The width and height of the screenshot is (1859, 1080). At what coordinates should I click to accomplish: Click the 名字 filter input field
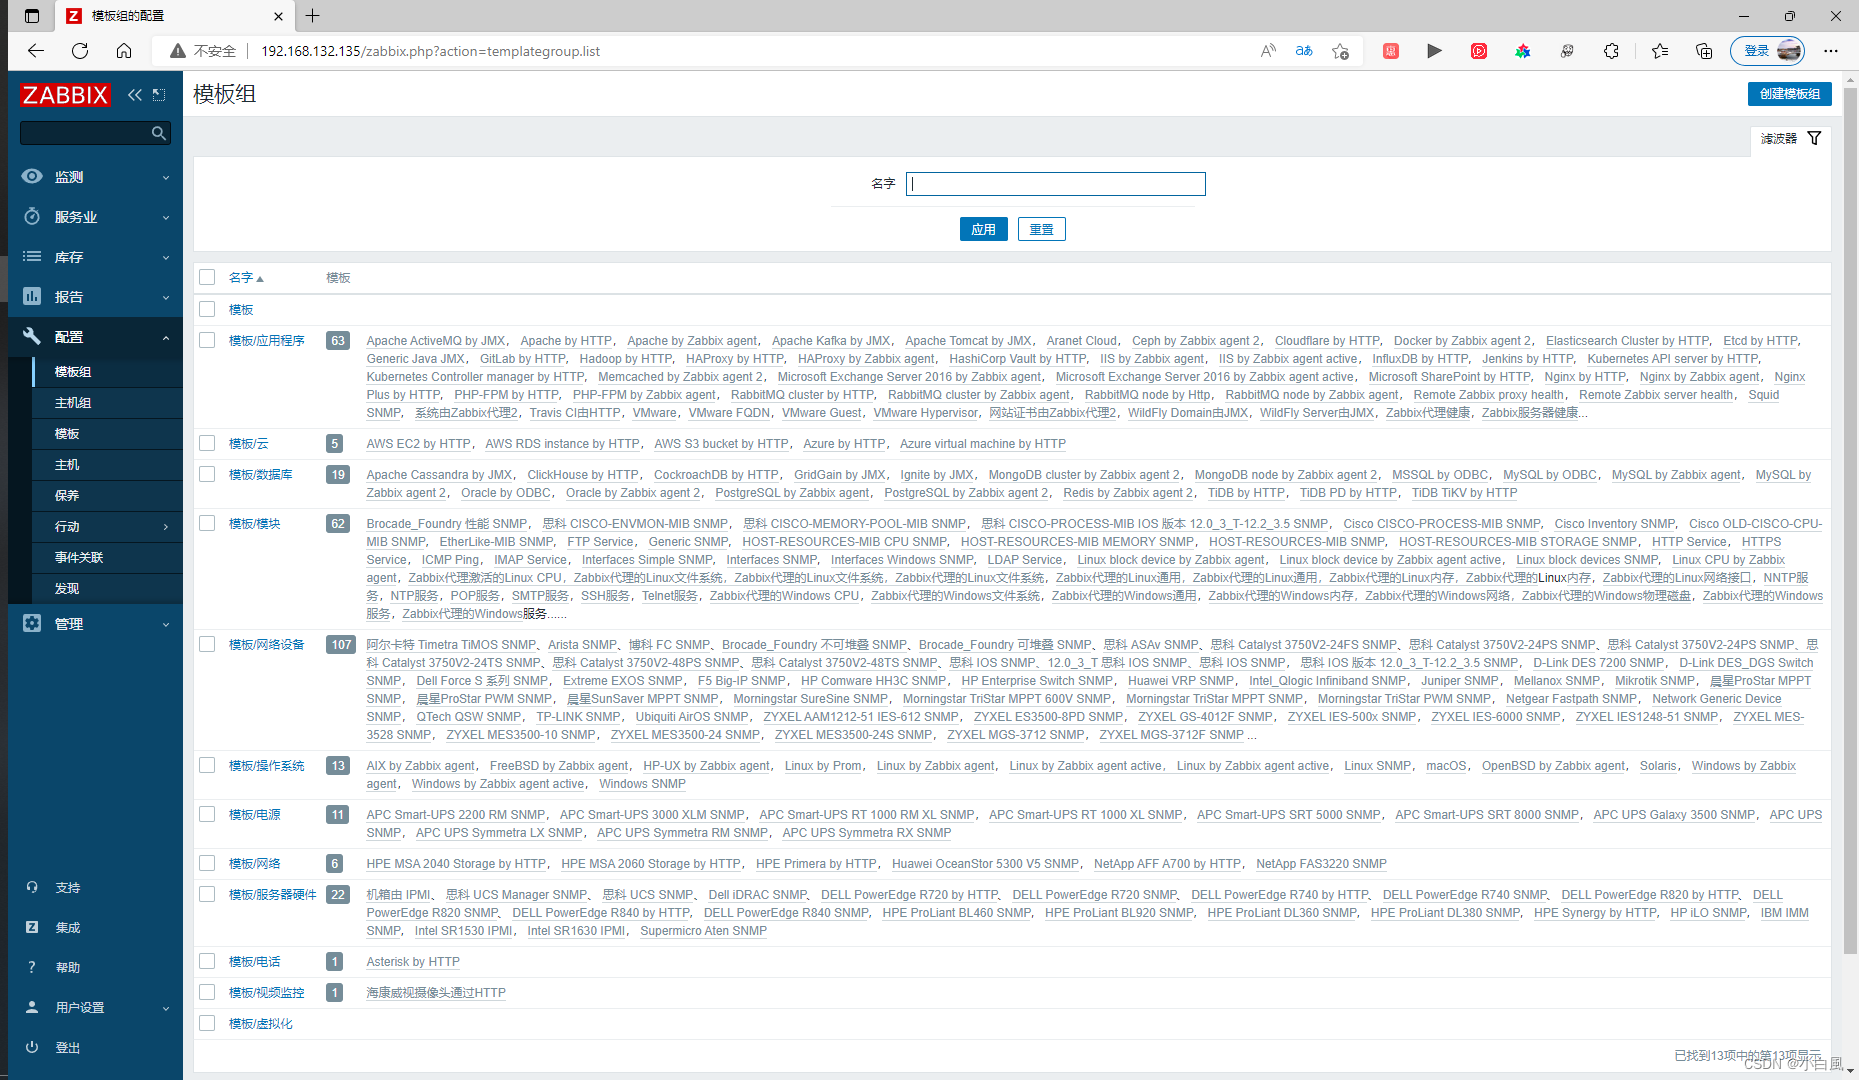click(1055, 184)
